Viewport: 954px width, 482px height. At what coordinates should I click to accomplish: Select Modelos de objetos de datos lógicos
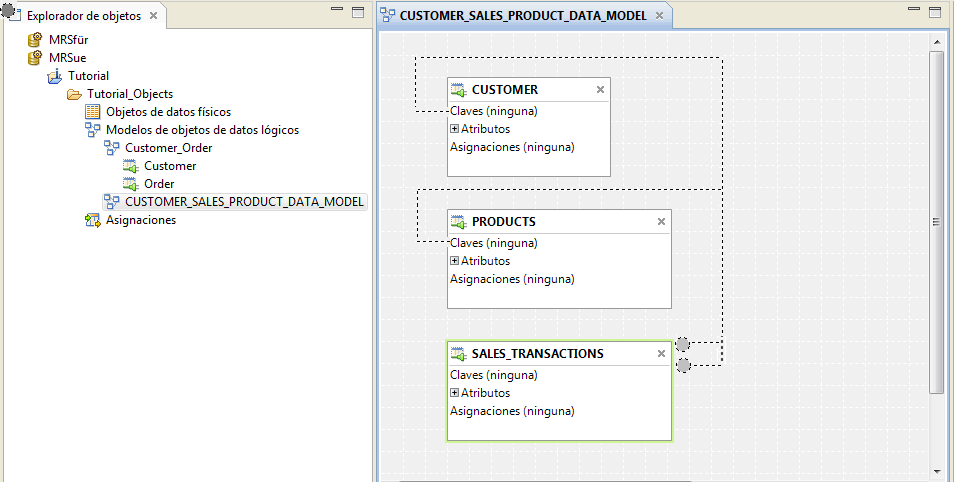point(203,130)
